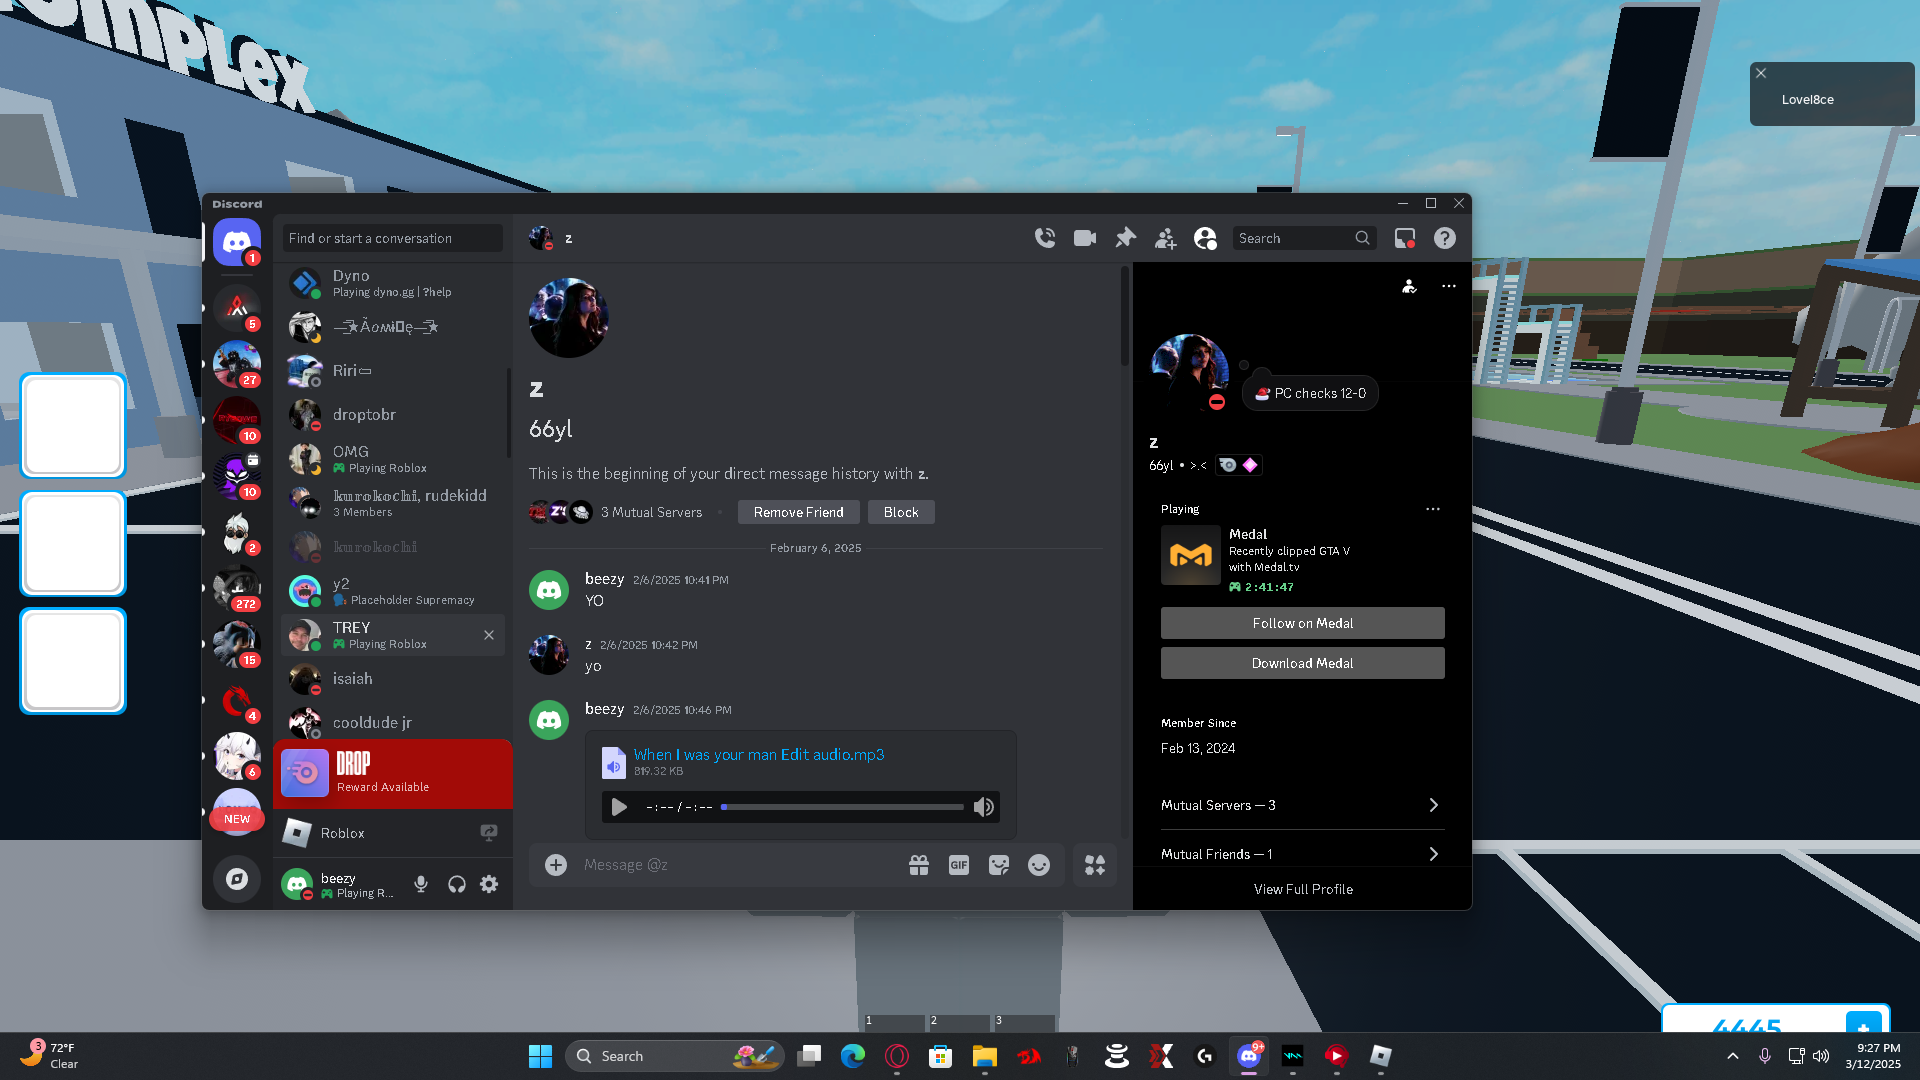Viewport: 1920px width, 1080px height.
Task: Click the Remove Friend button
Action: click(x=798, y=512)
